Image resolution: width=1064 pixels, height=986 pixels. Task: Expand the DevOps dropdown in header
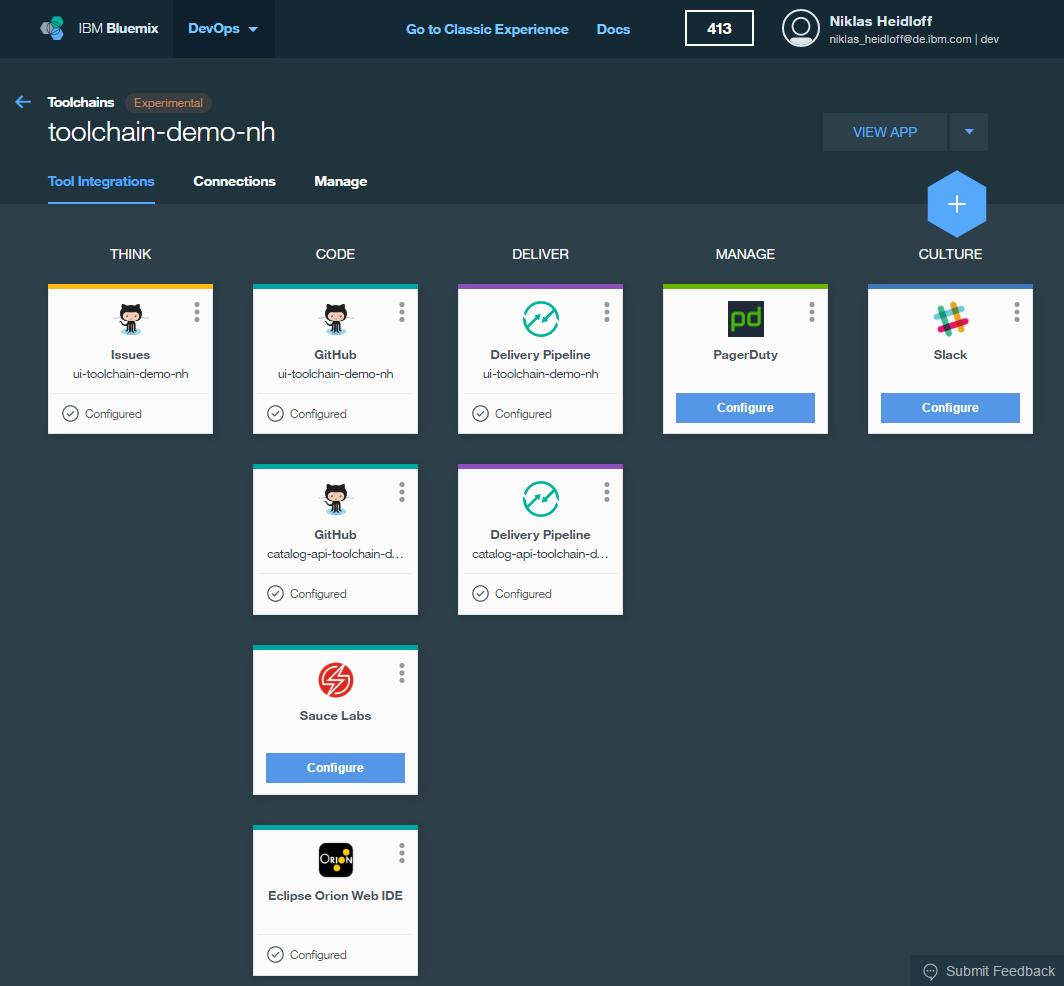click(x=223, y=29)
